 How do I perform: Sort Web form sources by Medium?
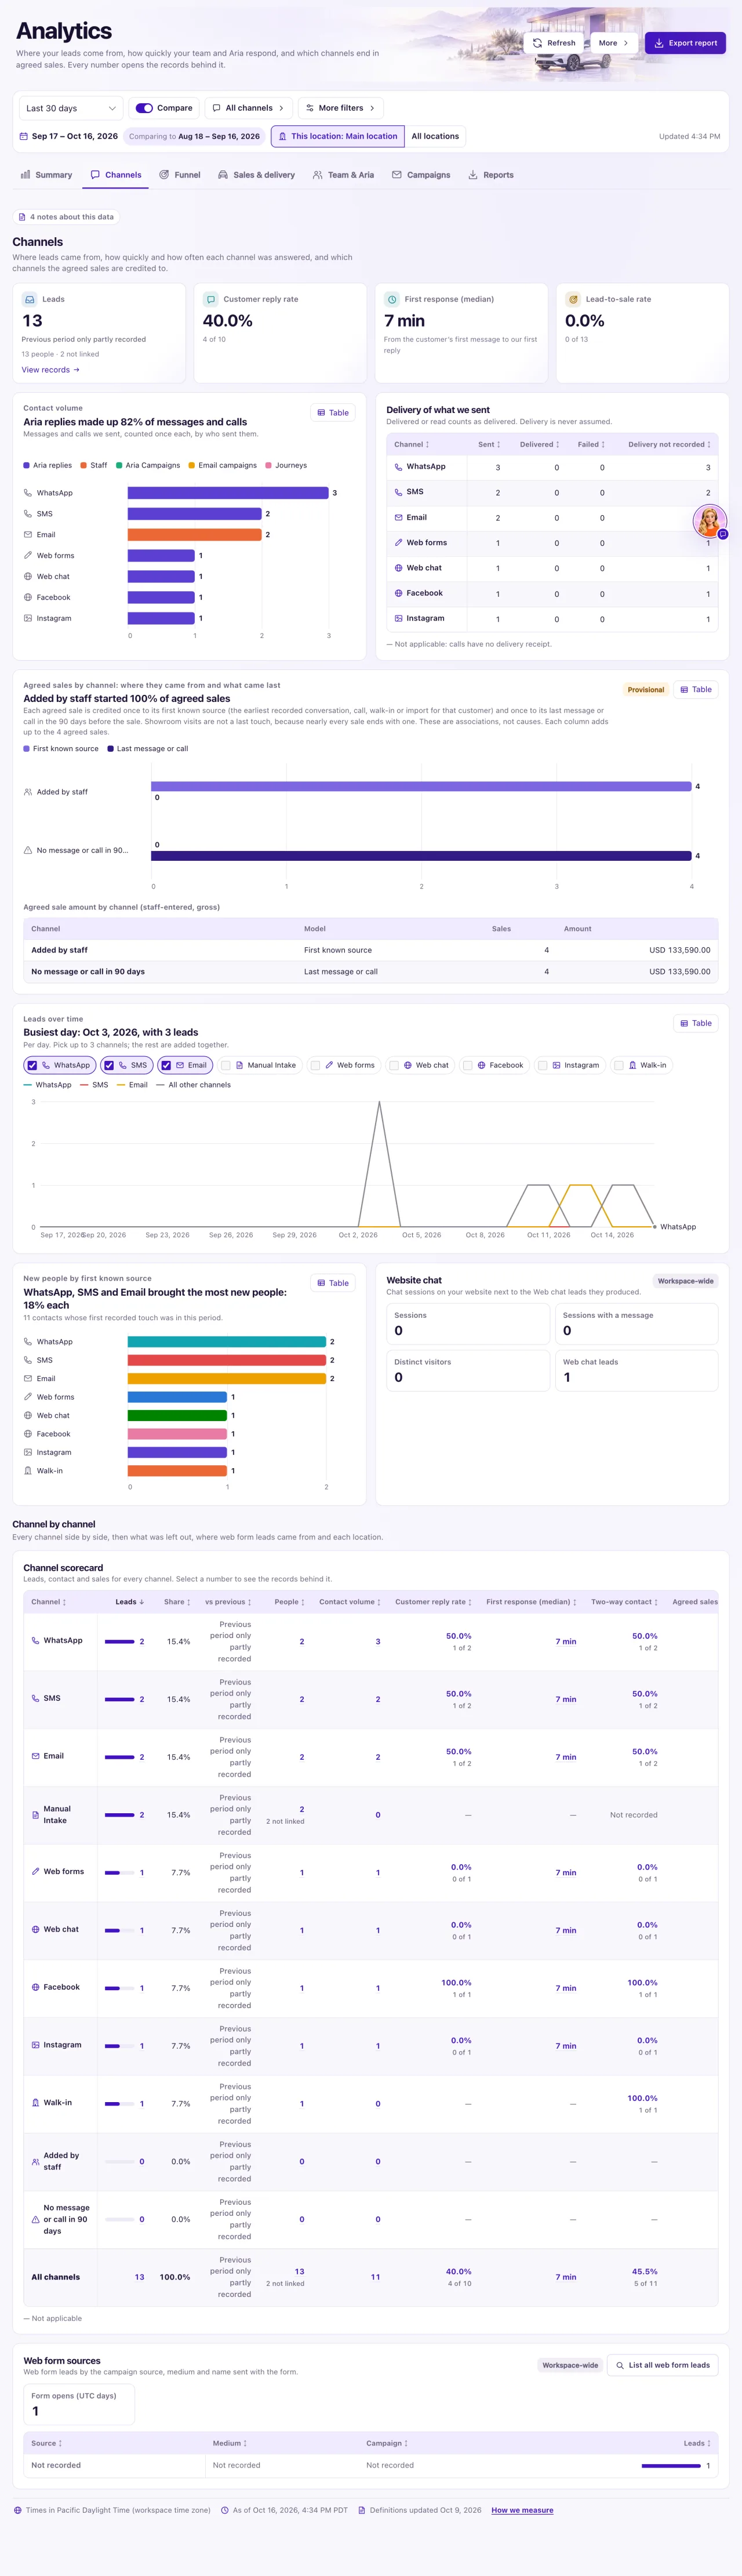(229, 2443)
